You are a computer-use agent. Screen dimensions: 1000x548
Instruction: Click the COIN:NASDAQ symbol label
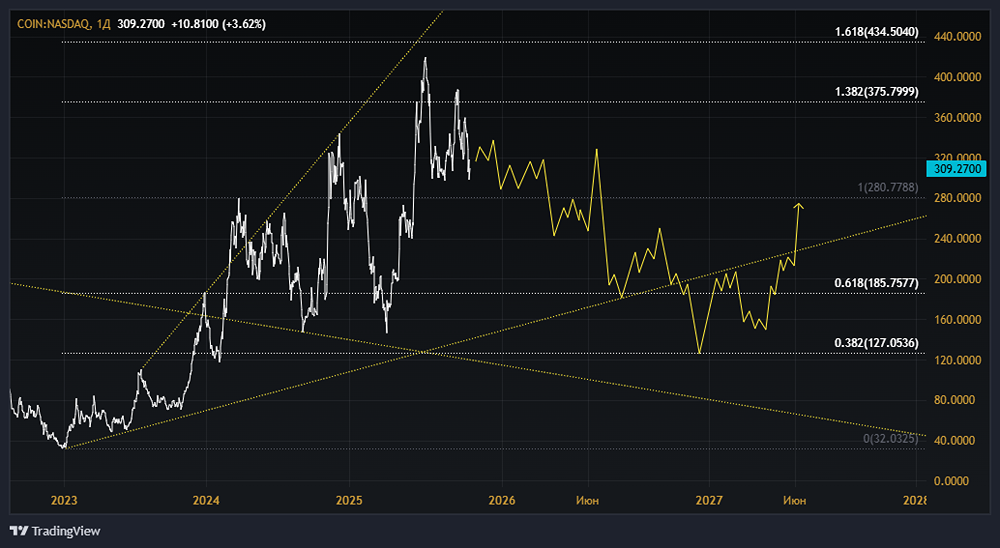click(x=54, y=24)
